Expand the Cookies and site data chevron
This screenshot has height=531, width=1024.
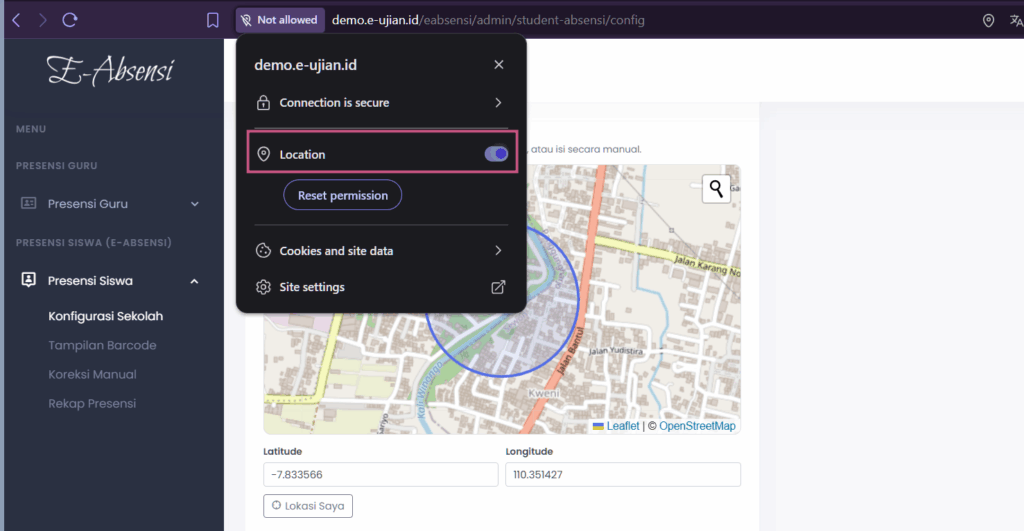point(498,251)
